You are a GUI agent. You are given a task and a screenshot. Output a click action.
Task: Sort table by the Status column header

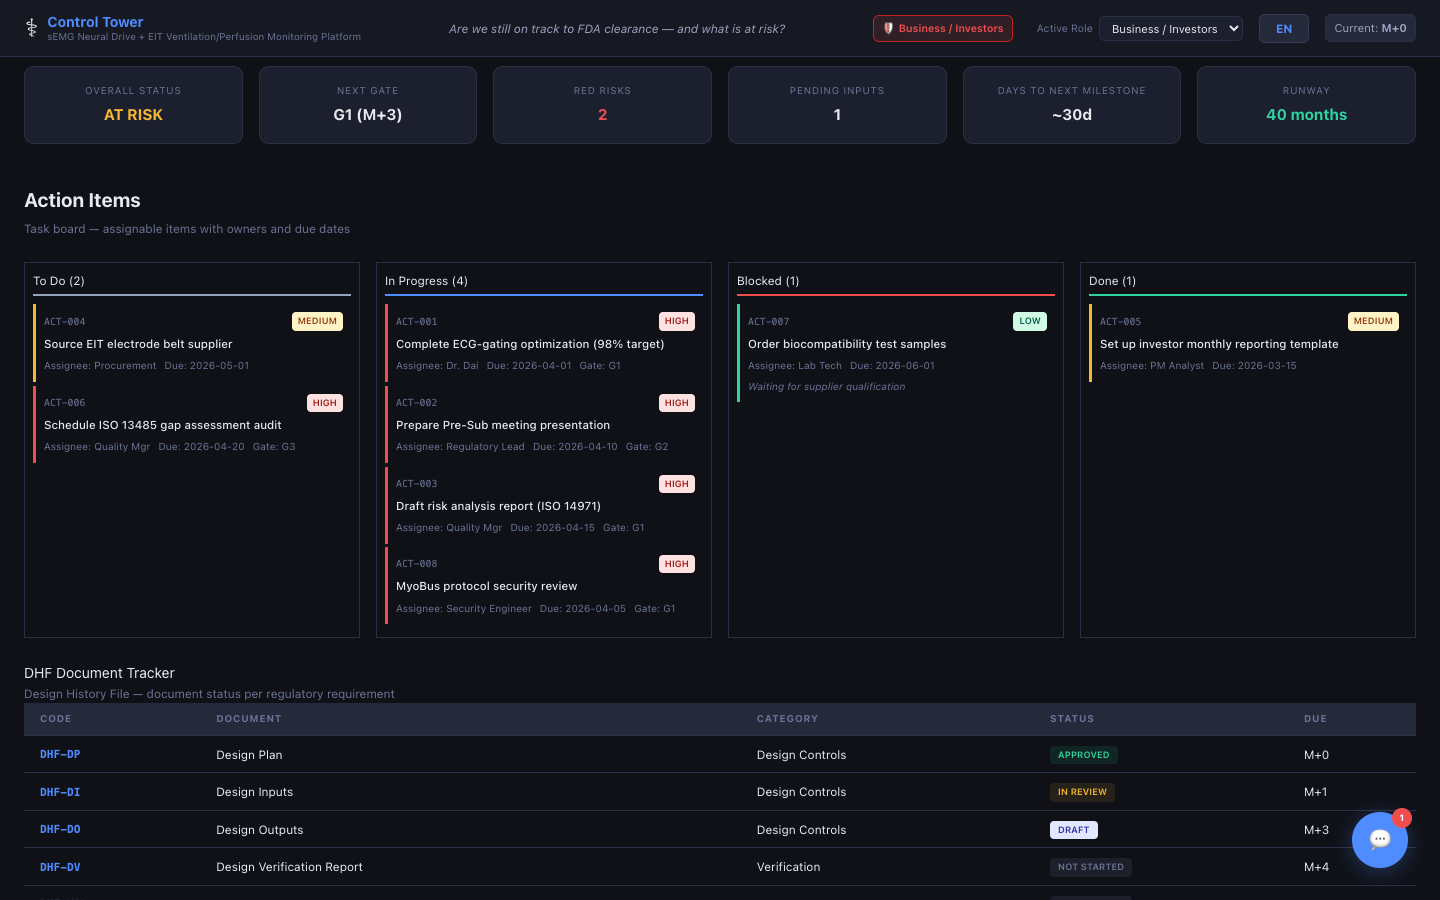(1071, 719)
